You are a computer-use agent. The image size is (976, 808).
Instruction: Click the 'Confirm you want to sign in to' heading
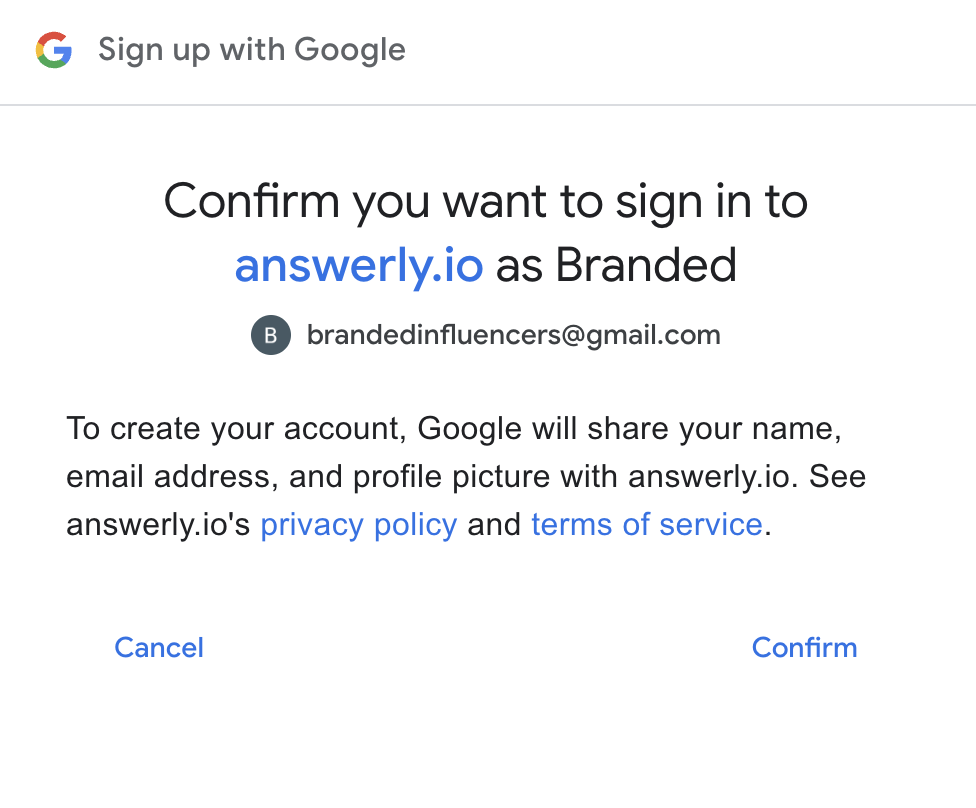[486, 202]
